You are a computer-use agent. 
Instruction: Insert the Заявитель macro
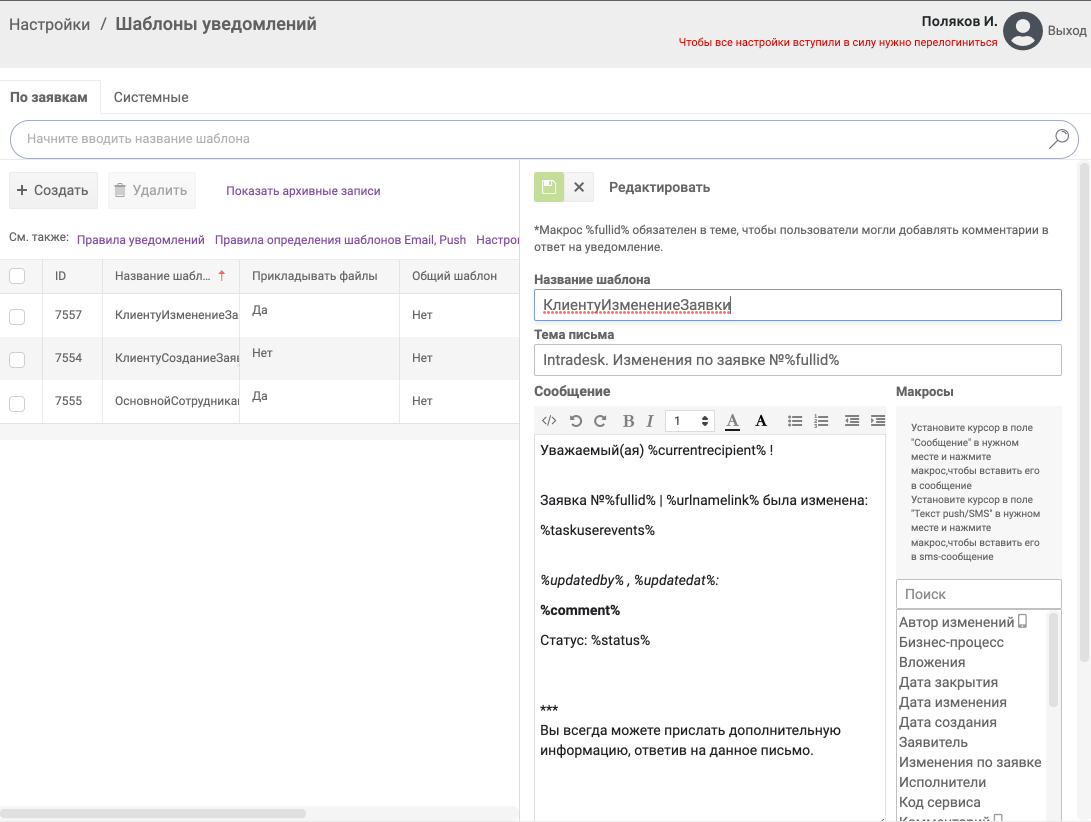coord(933,743)
